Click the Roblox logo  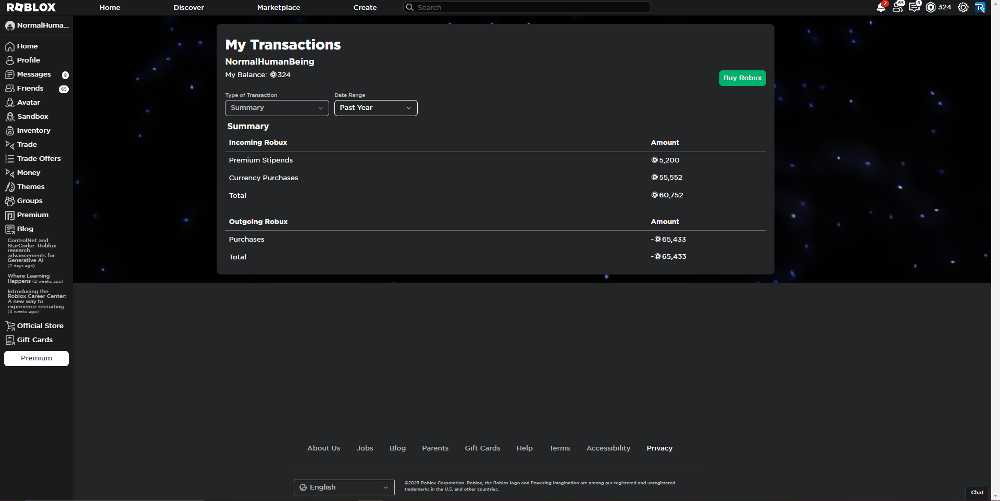(x=31, y=7)
